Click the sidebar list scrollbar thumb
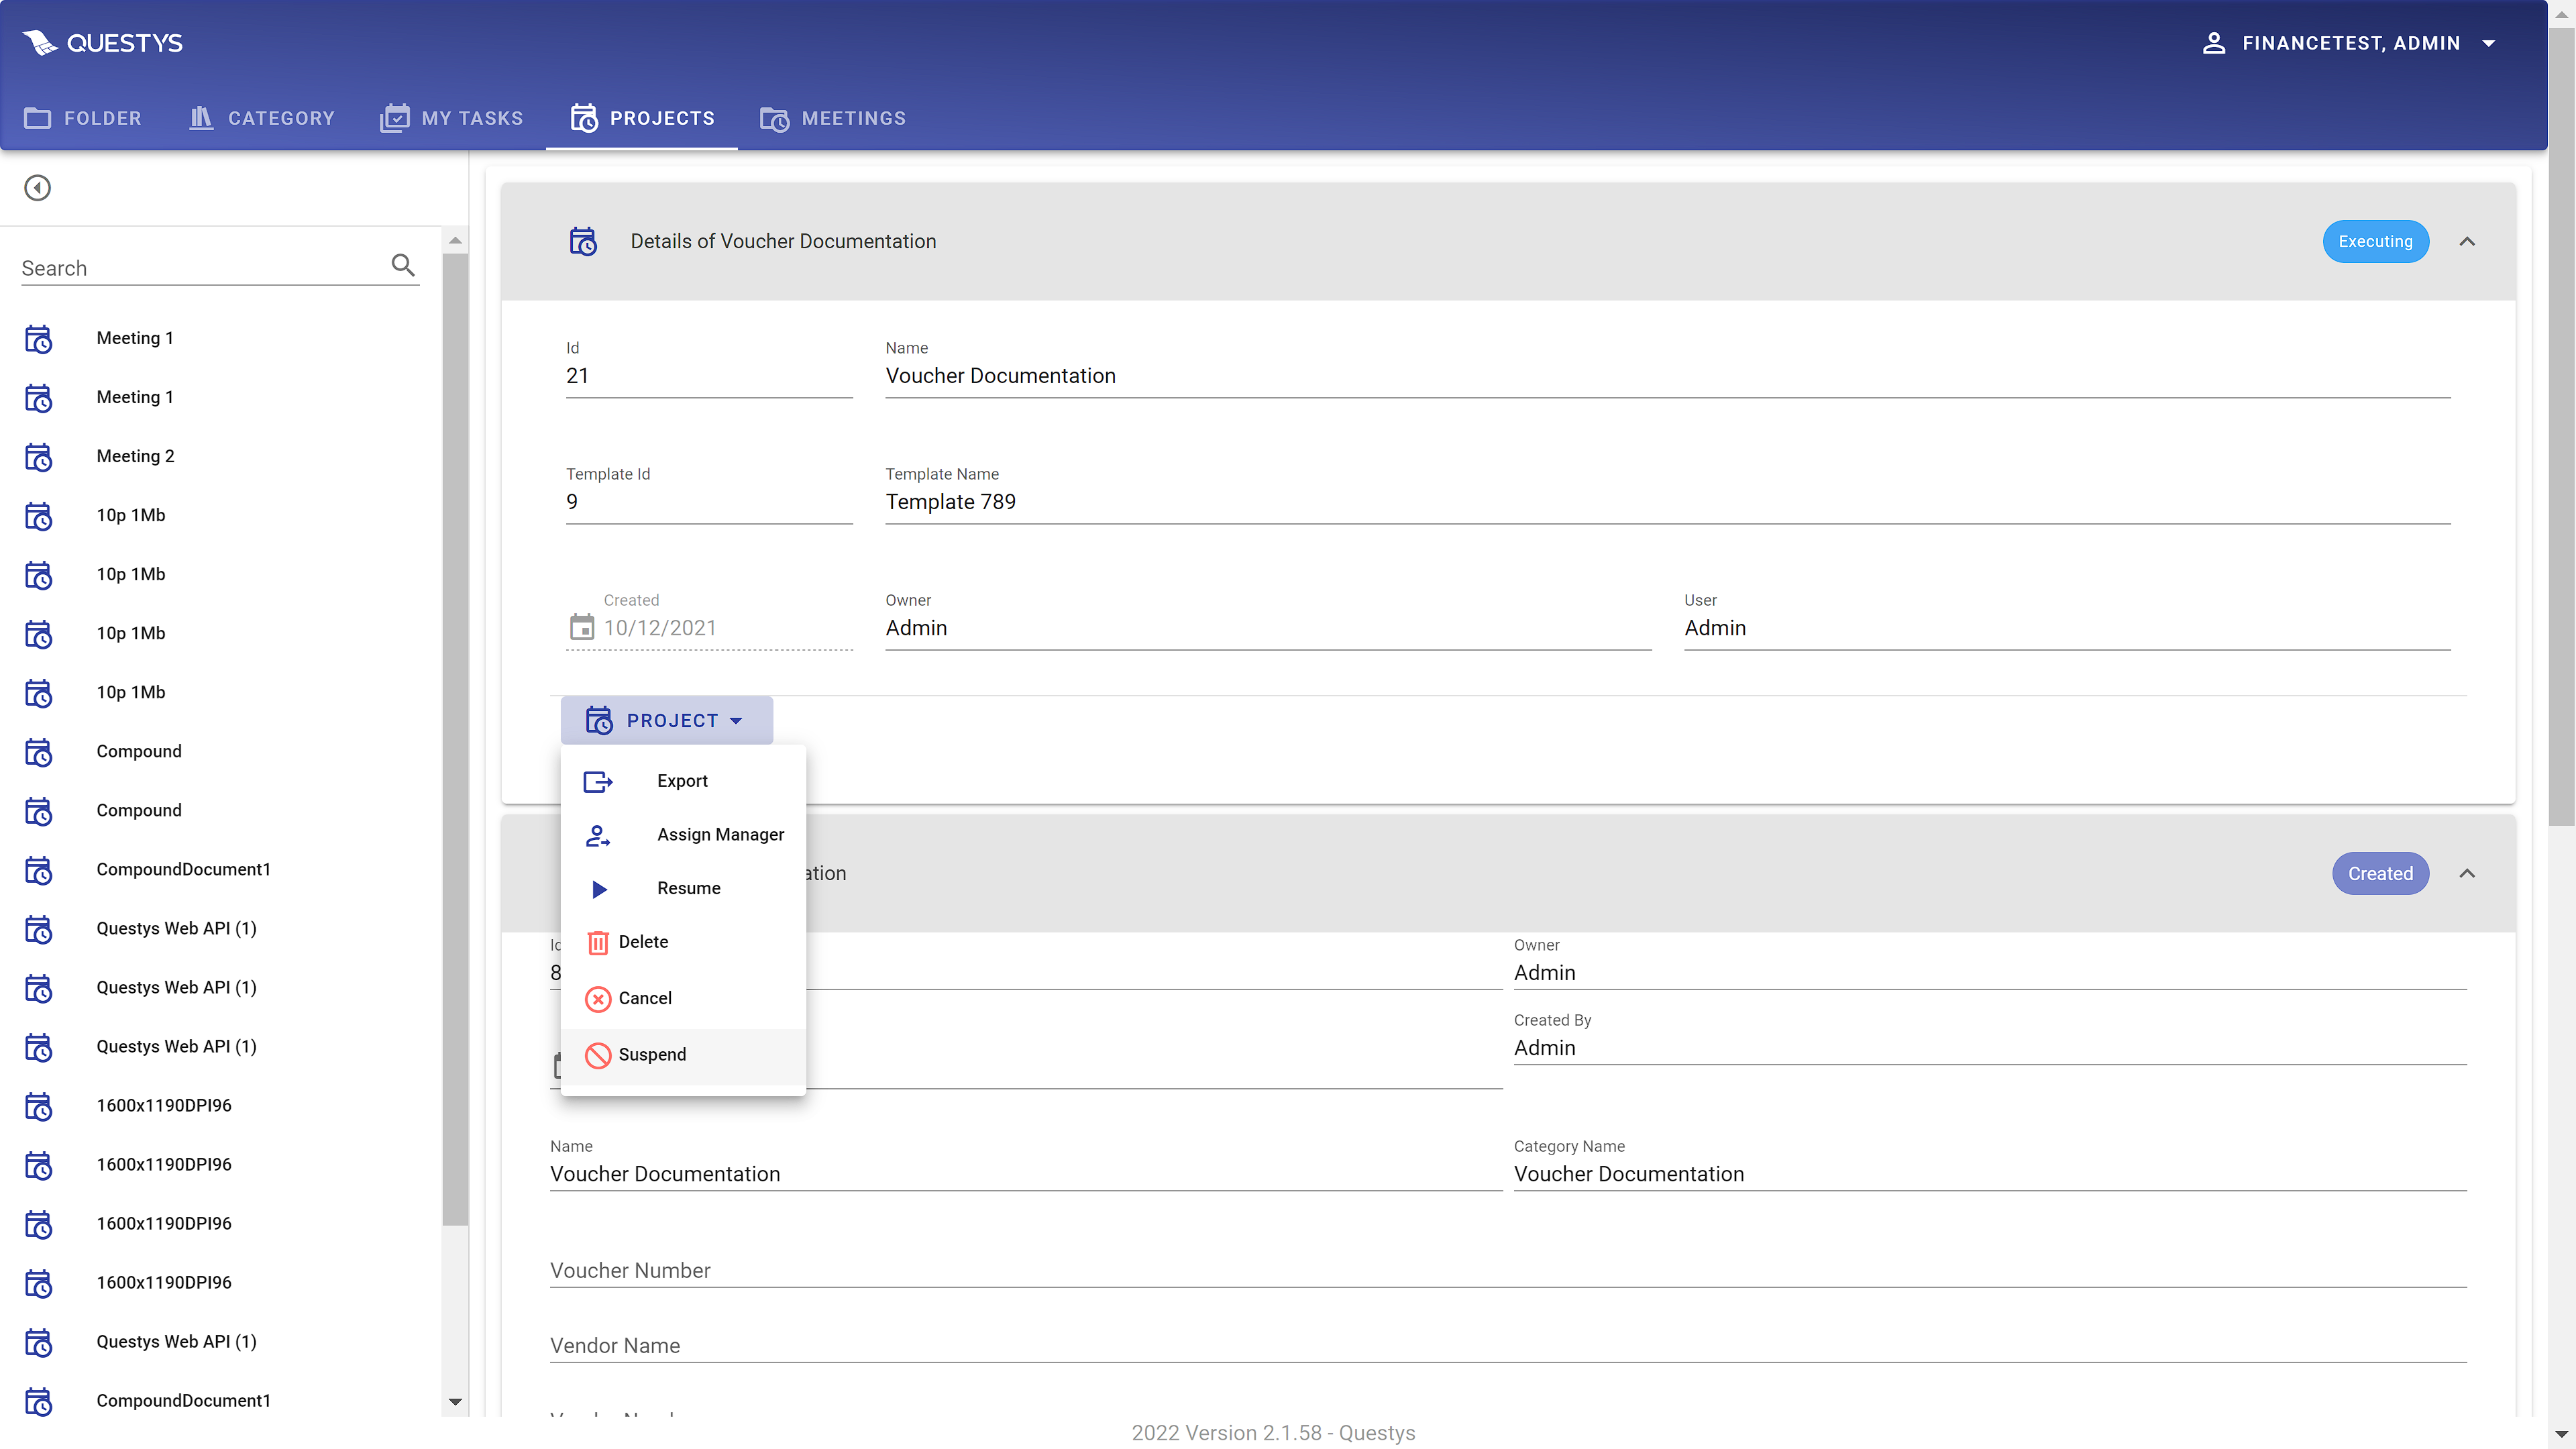The height and width of the screenshot is (1449, 2576). pyautogui.click(x=455, y=739)
